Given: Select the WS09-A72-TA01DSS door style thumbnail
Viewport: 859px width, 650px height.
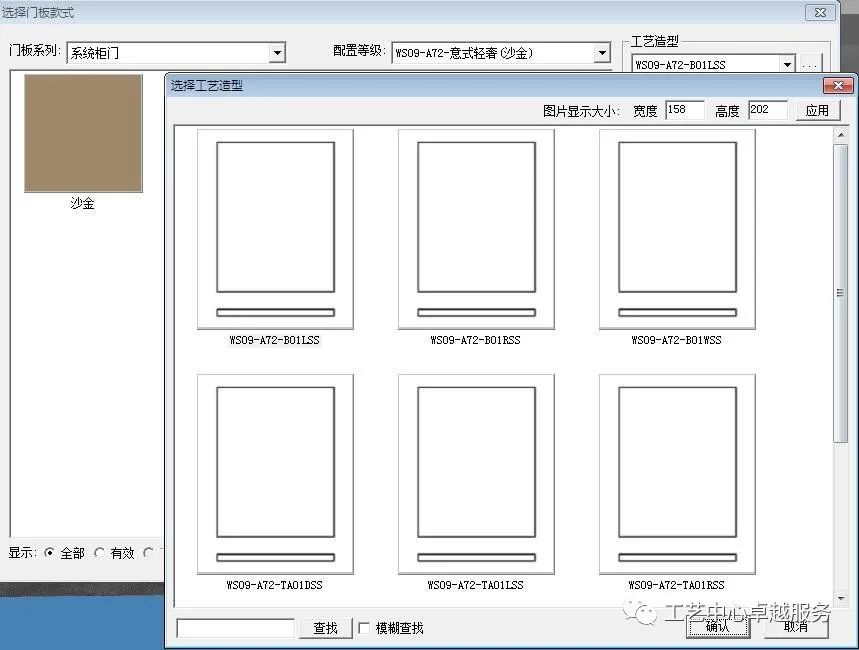Looking at the screenshot, I should pos(274,472).
